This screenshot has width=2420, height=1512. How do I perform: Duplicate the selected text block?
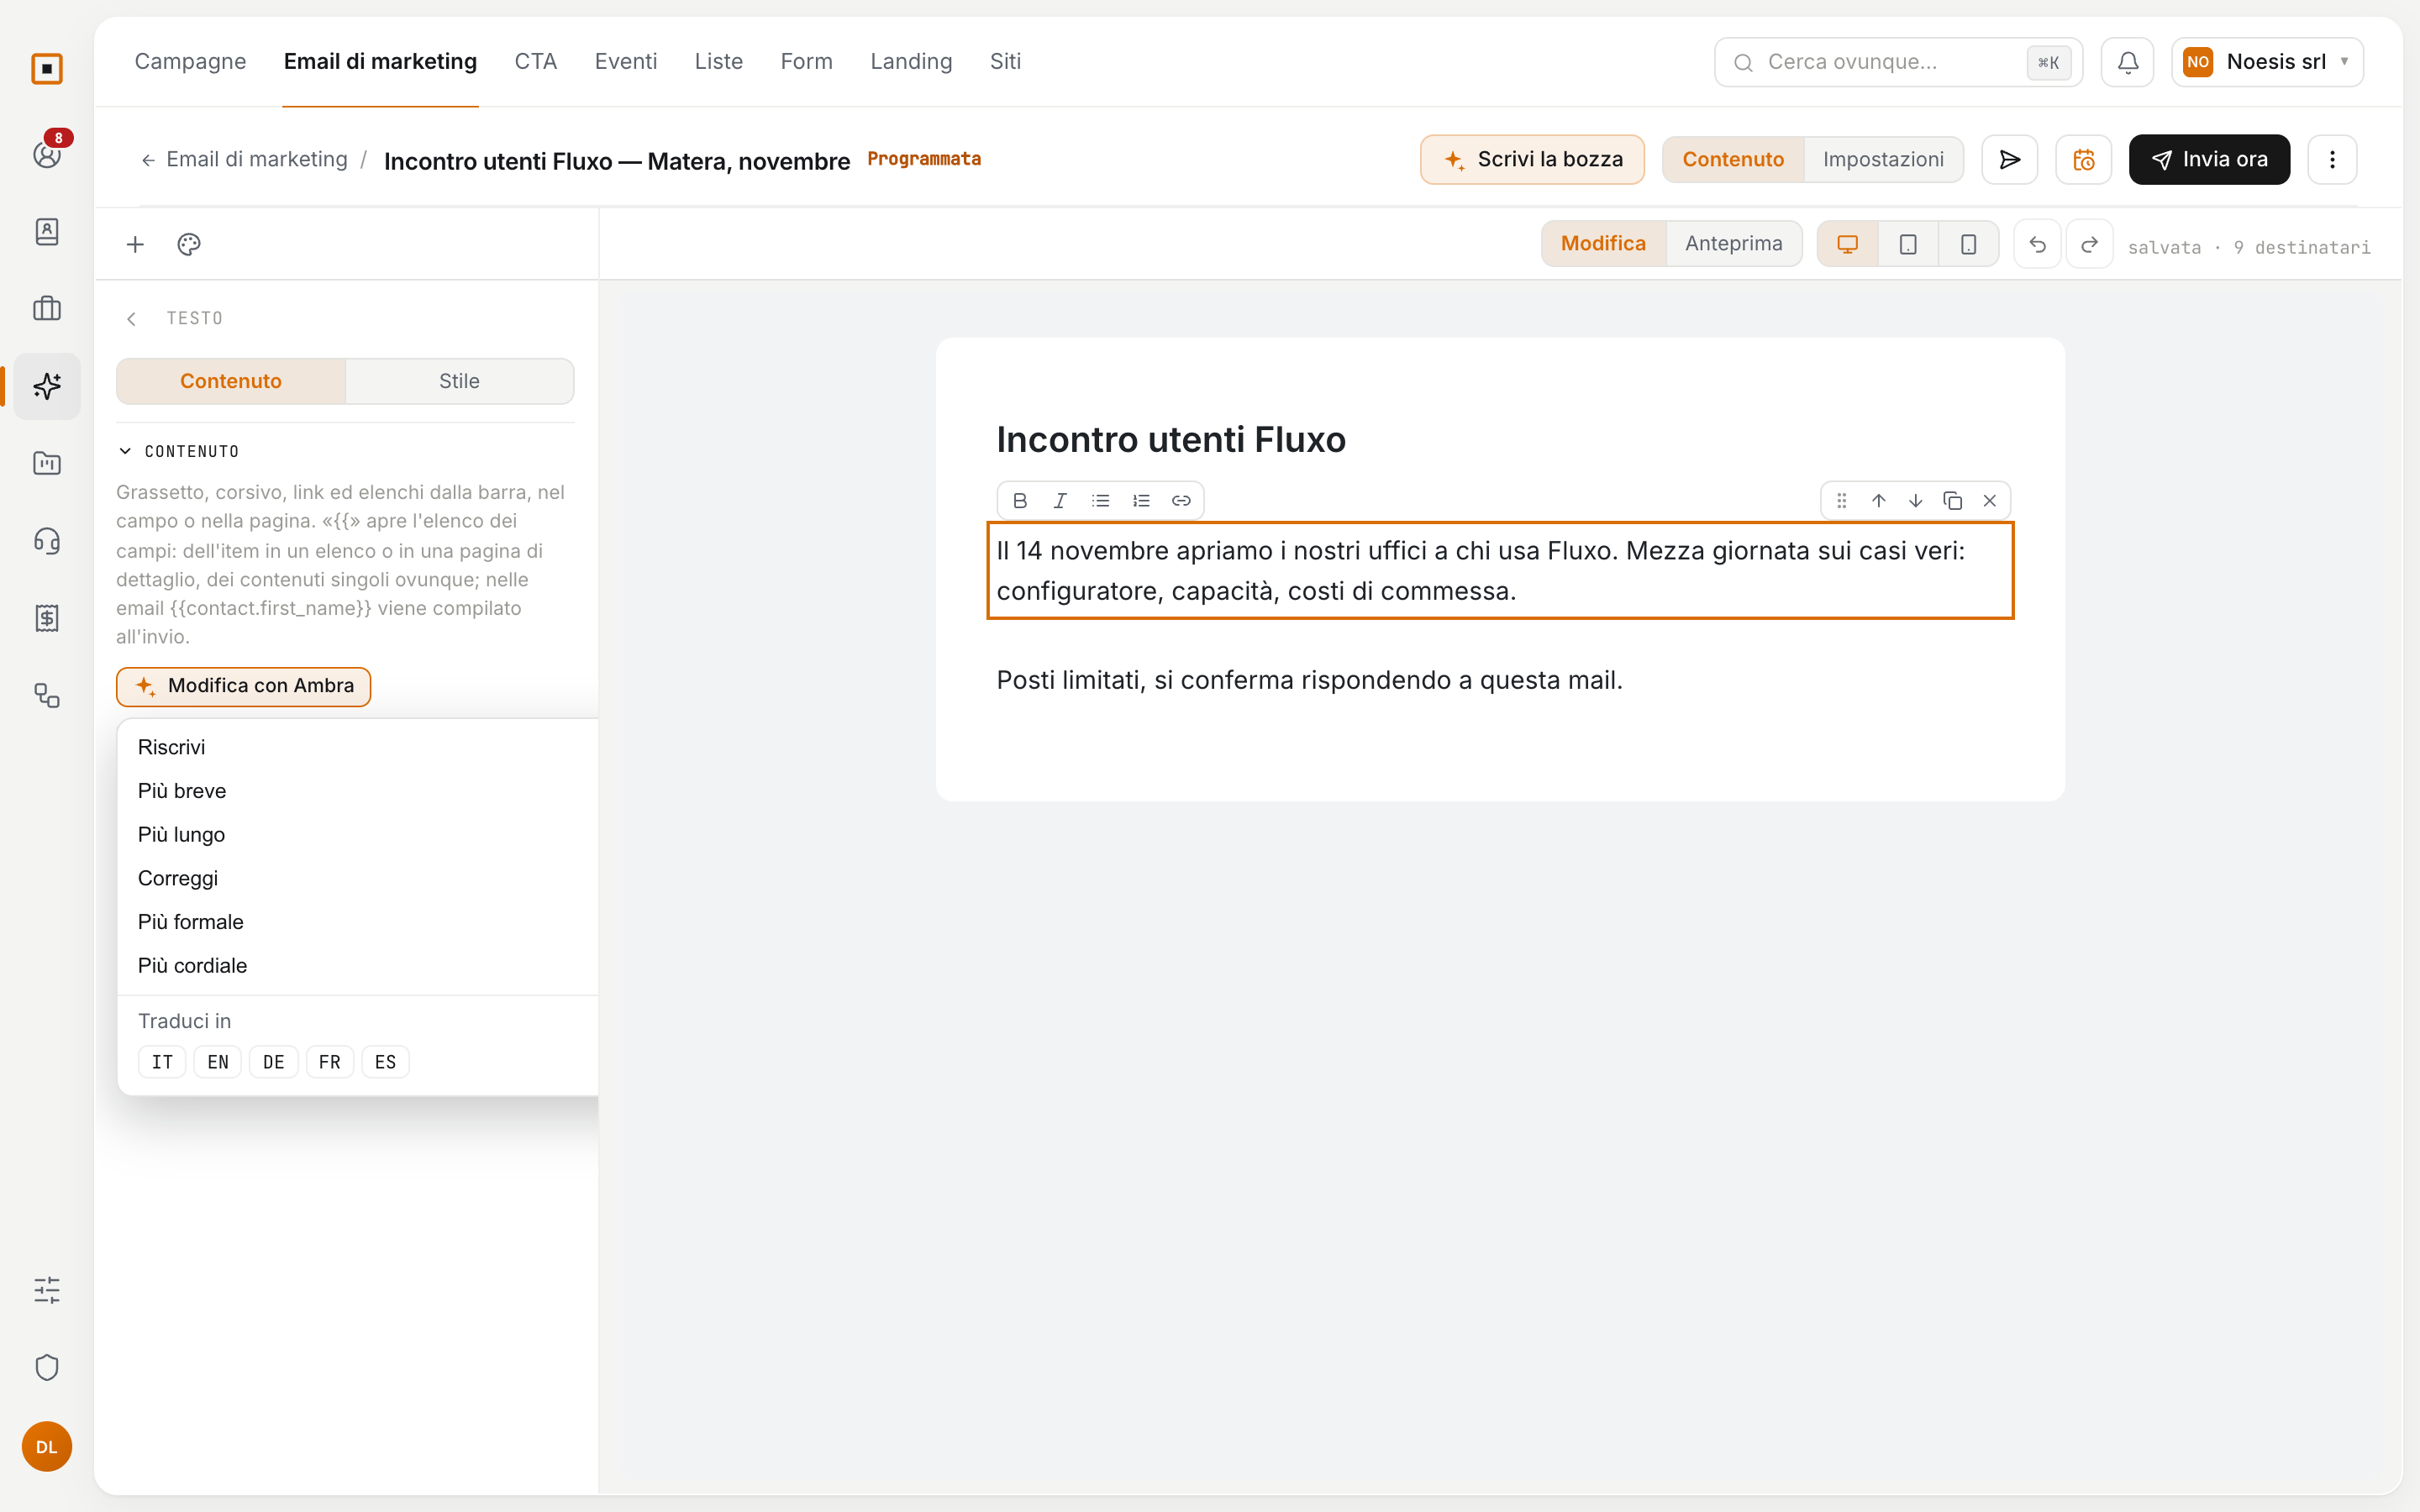[x=1952, y=501]
